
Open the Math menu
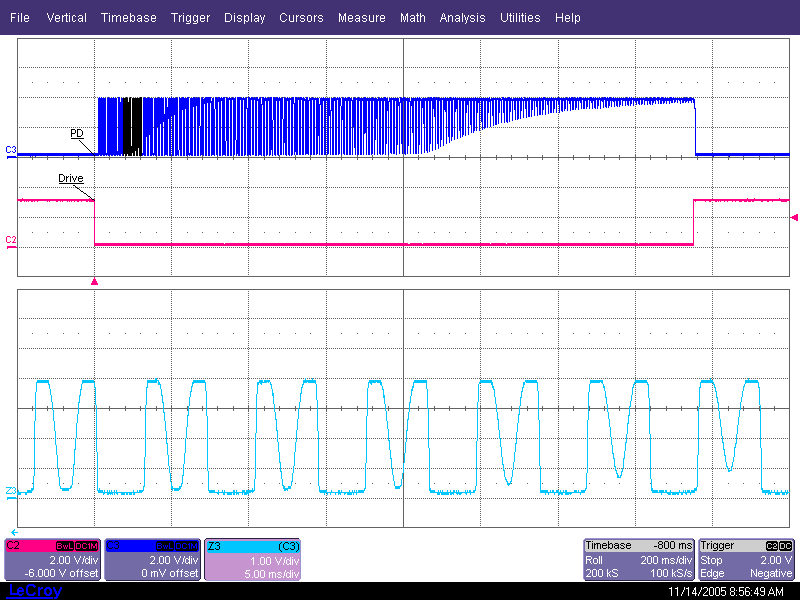click(413, 18)
